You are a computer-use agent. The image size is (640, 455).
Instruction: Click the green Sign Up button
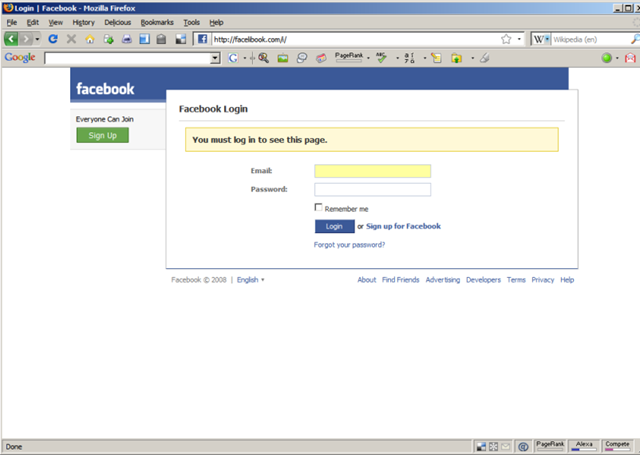tap(102, 135)
